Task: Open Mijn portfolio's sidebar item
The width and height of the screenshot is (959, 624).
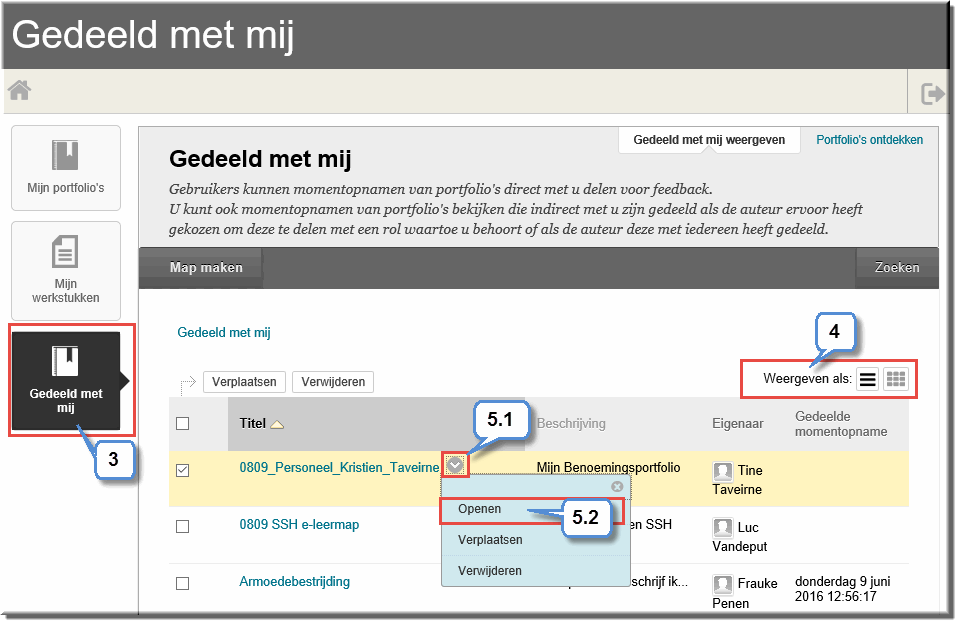Action: [66, 168]
